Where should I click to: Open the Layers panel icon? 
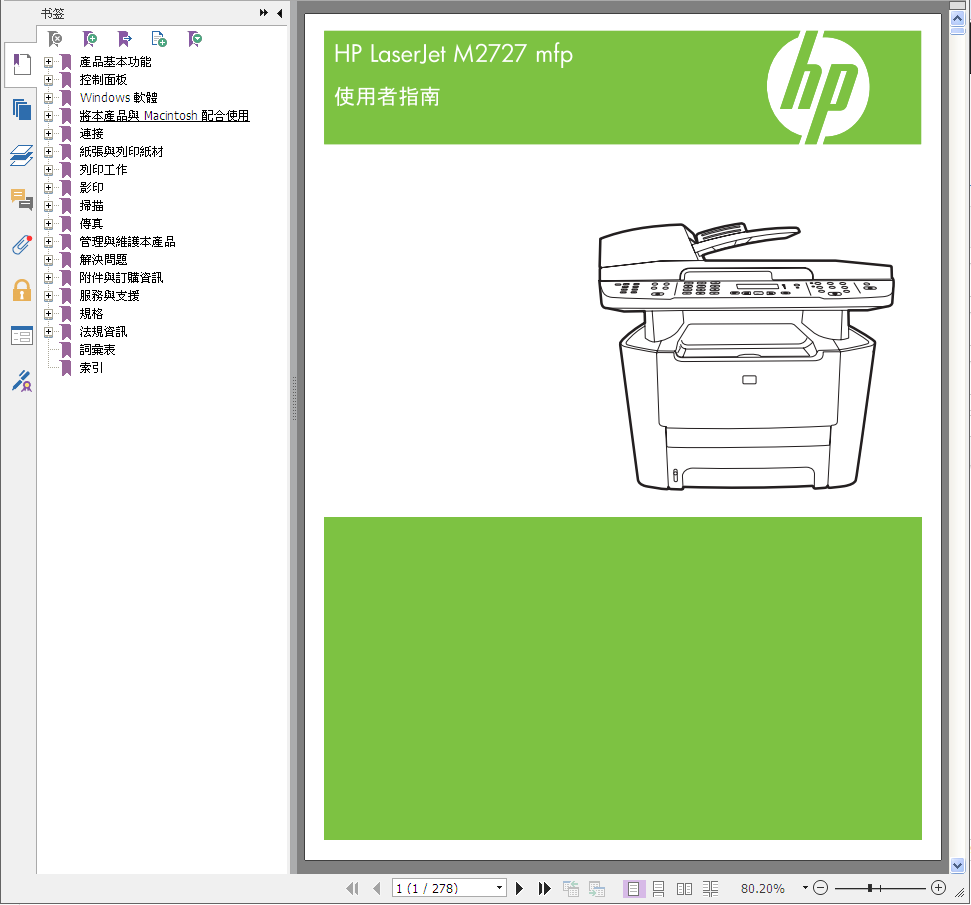(22, 155)
